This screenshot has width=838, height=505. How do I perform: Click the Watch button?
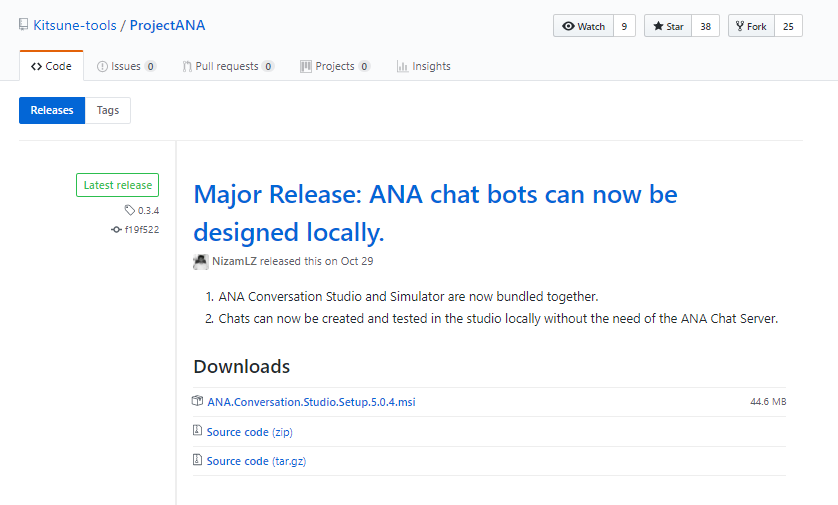click(x=583, y=26)
